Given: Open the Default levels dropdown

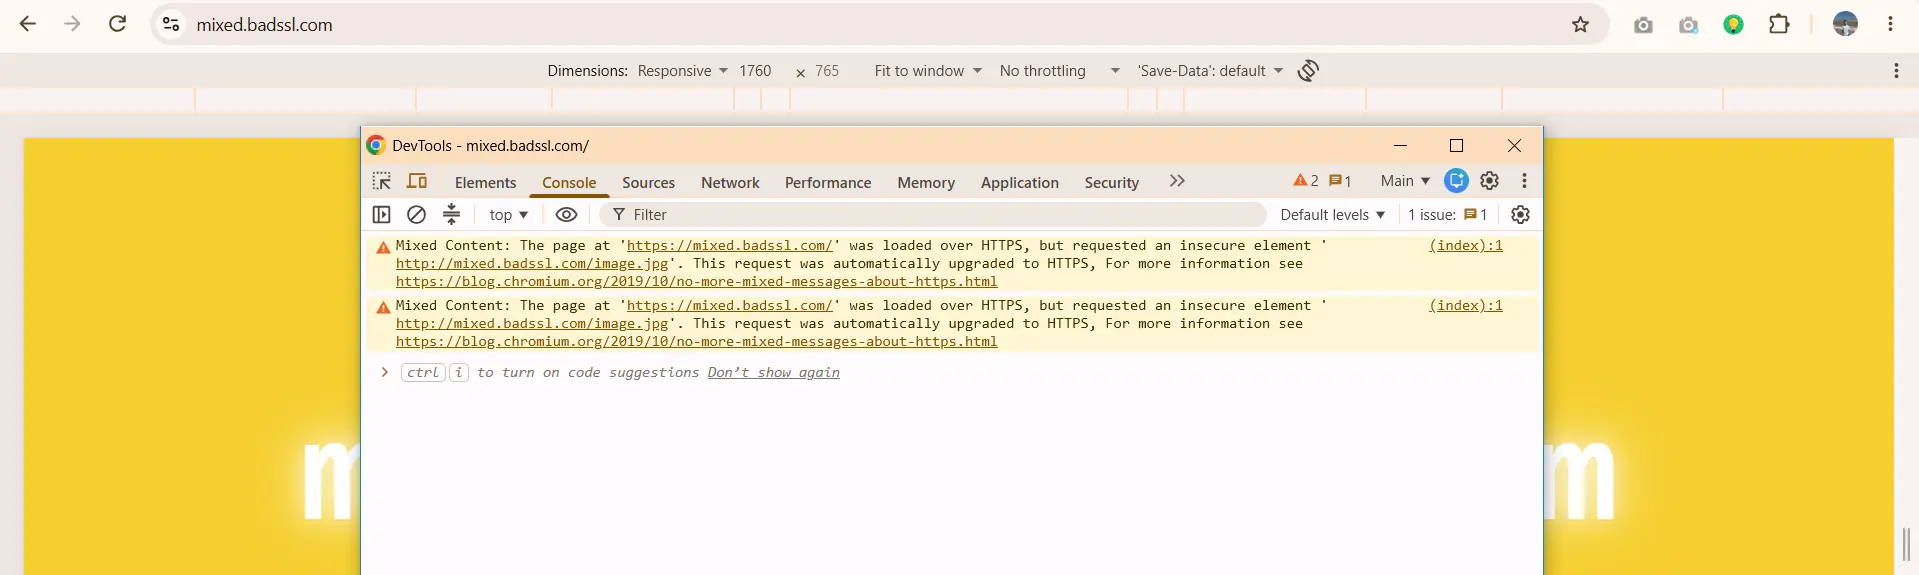Looking at the screenshot, I should coord(1332,215).
